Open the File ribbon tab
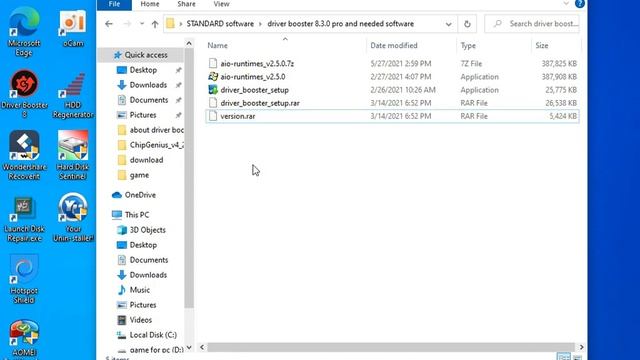This screenshot has width=640, height=360. coord(114,4)
